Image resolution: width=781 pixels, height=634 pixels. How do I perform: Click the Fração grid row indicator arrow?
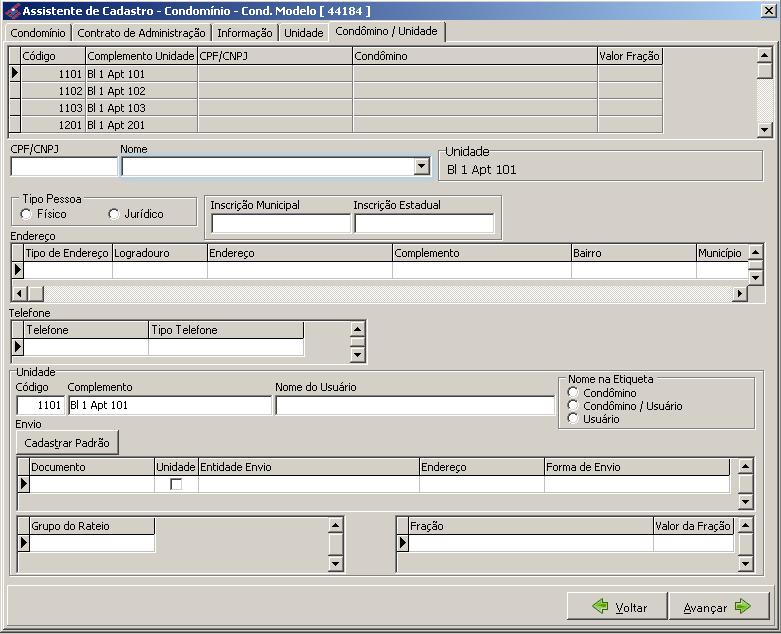403,543
